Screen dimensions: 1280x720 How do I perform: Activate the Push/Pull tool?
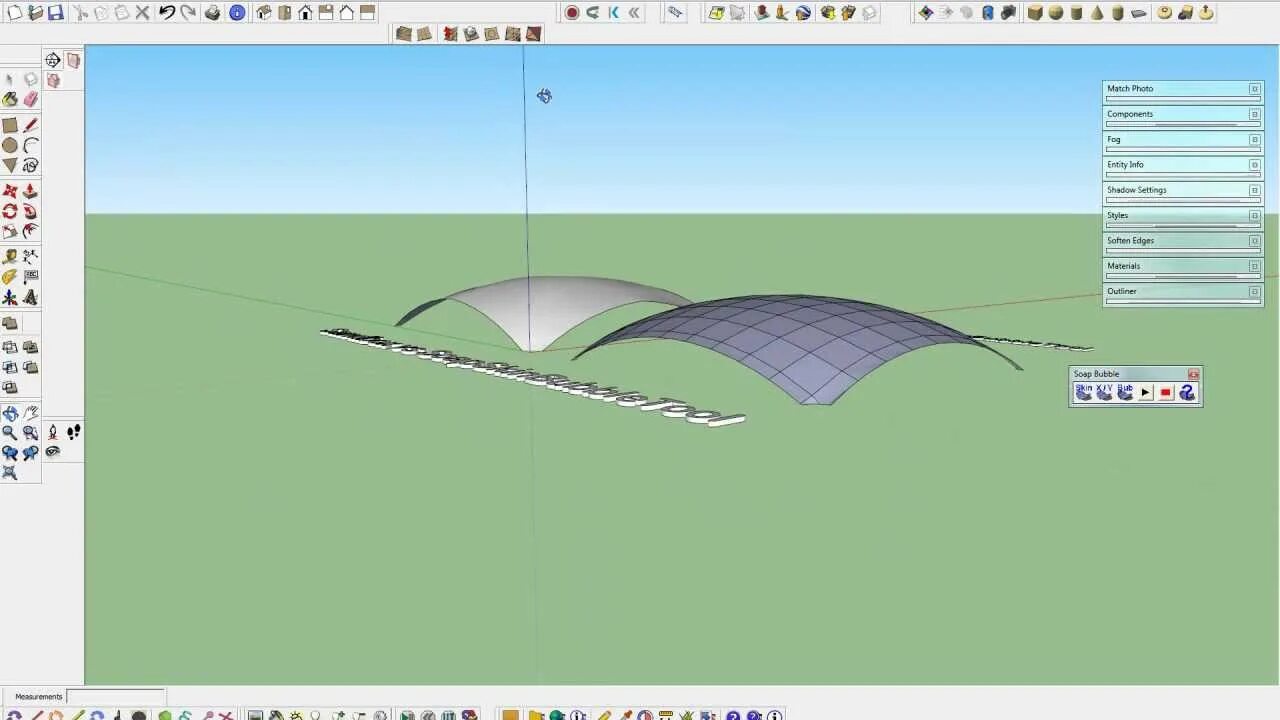pos(29,190)
